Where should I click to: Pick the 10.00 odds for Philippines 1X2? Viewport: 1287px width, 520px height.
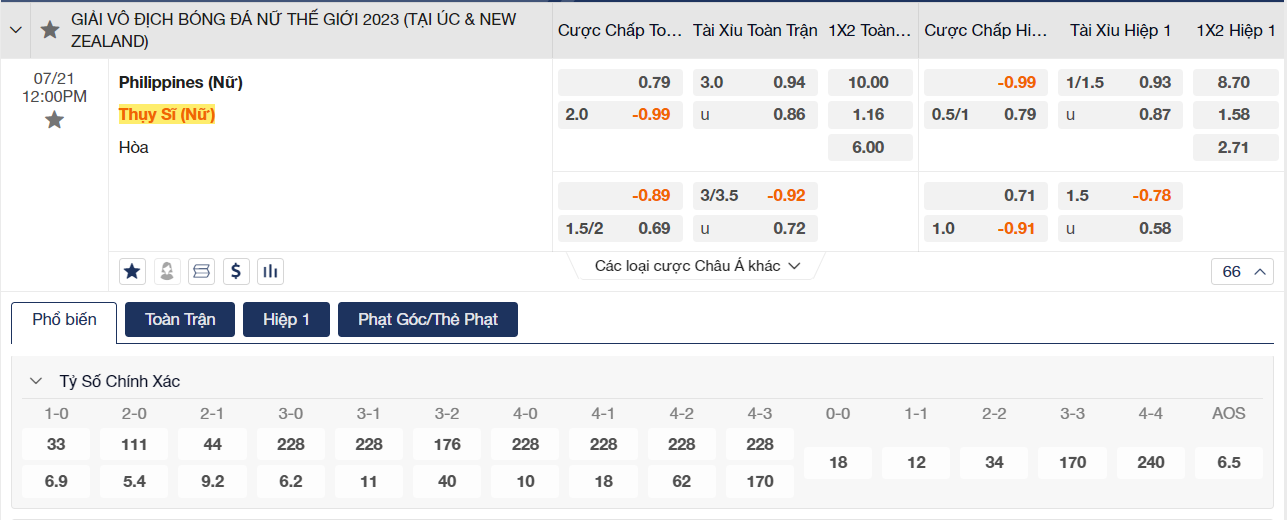tap(869, 83)
